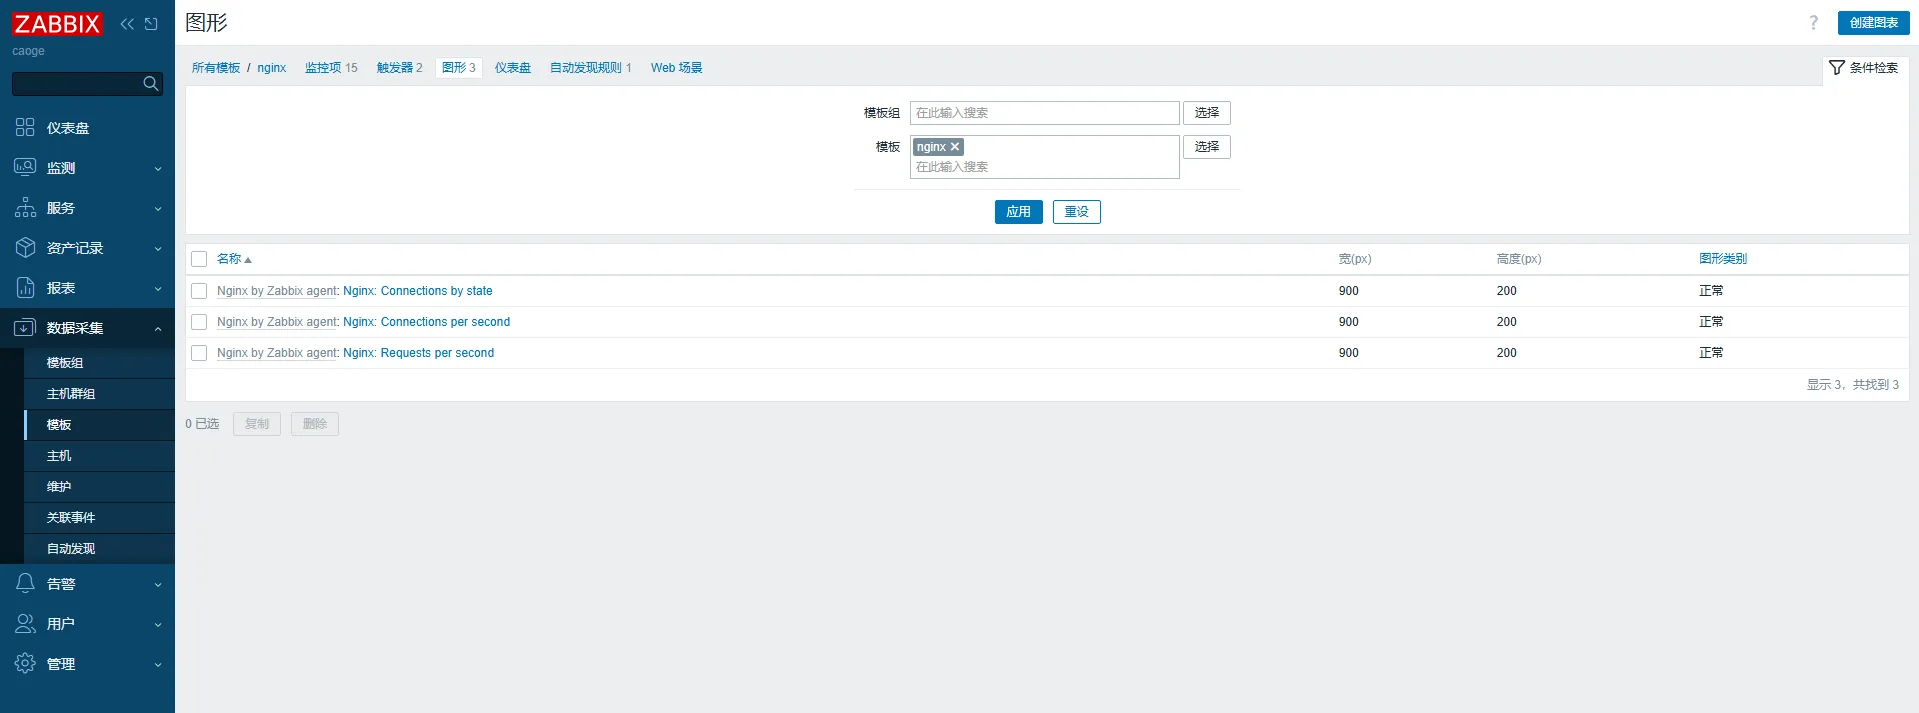Screen dimensions: 1919x713
Task: Open Nginx: Requests per second graph
Action: pyautogui.click(x=419, y=353)
